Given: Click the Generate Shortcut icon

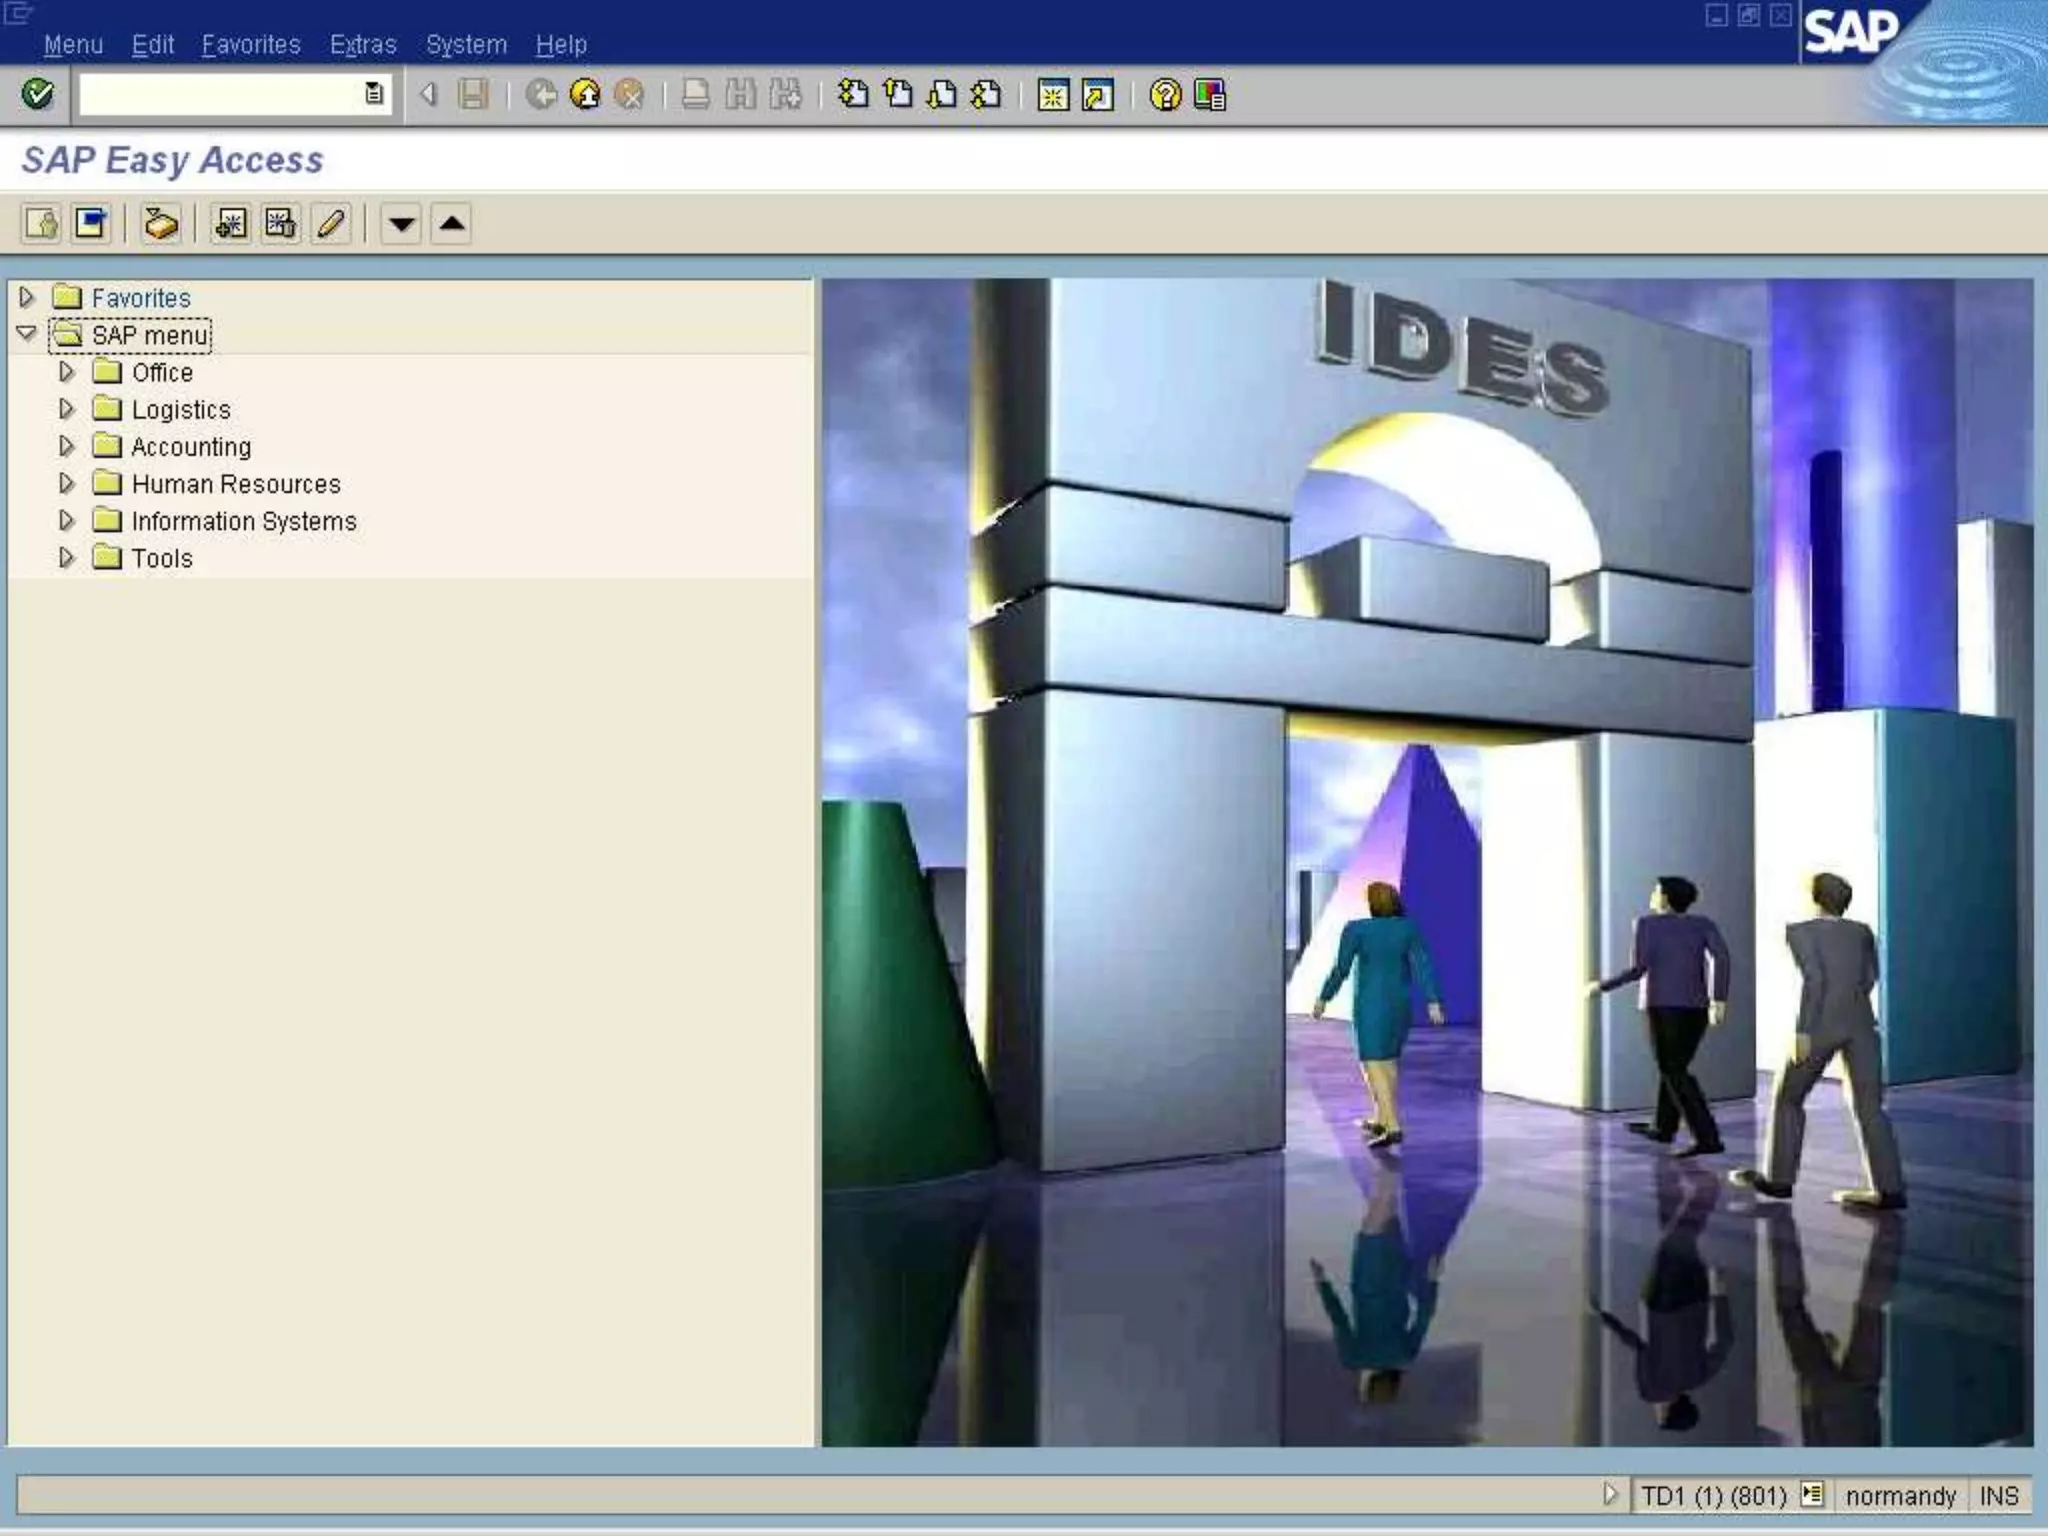Looking at the screenshot, I should [x=1098, y=95].
